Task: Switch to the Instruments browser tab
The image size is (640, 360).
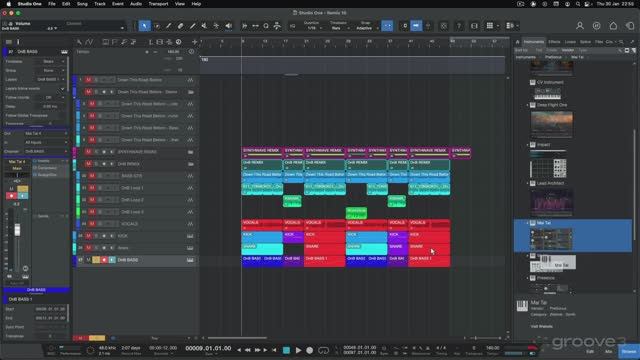Action: (x=534, y=42)
